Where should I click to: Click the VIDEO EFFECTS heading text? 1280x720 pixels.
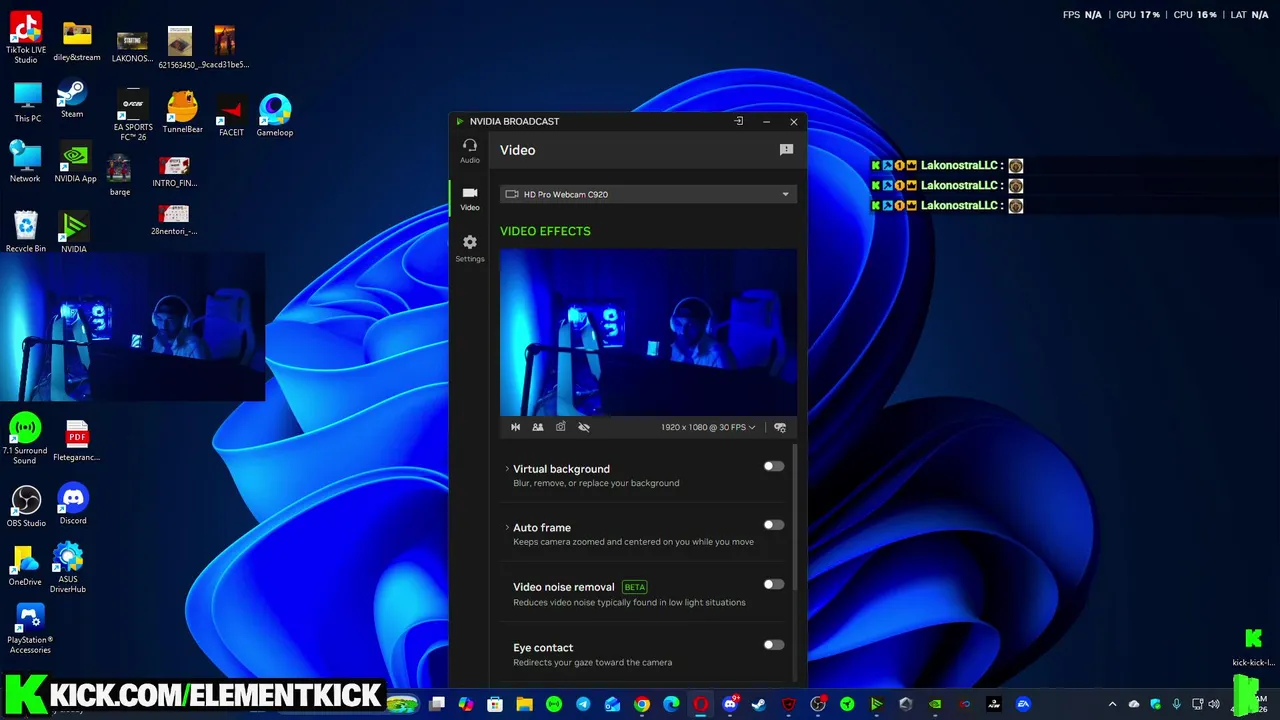pyautogui.click(x=545, y=231)
